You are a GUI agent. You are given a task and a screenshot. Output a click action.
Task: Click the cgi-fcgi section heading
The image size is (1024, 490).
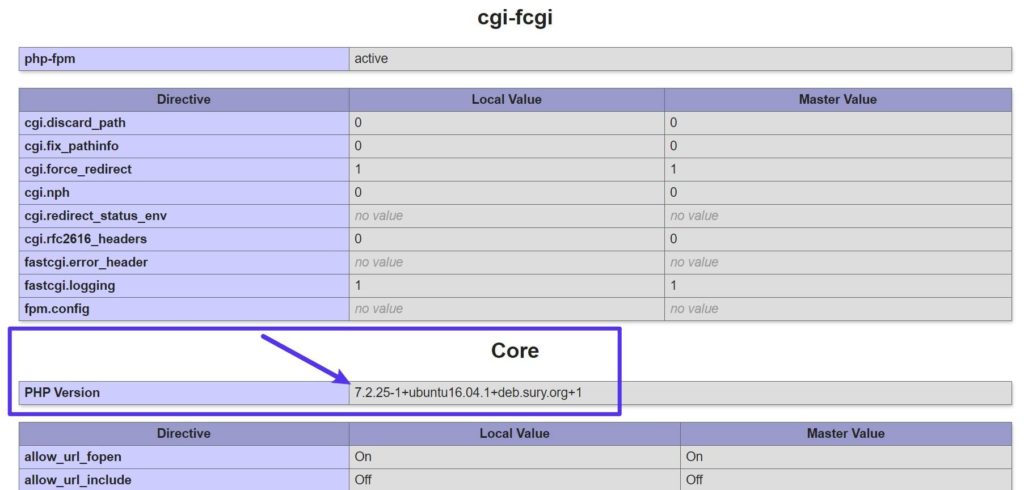click(515, 17)
